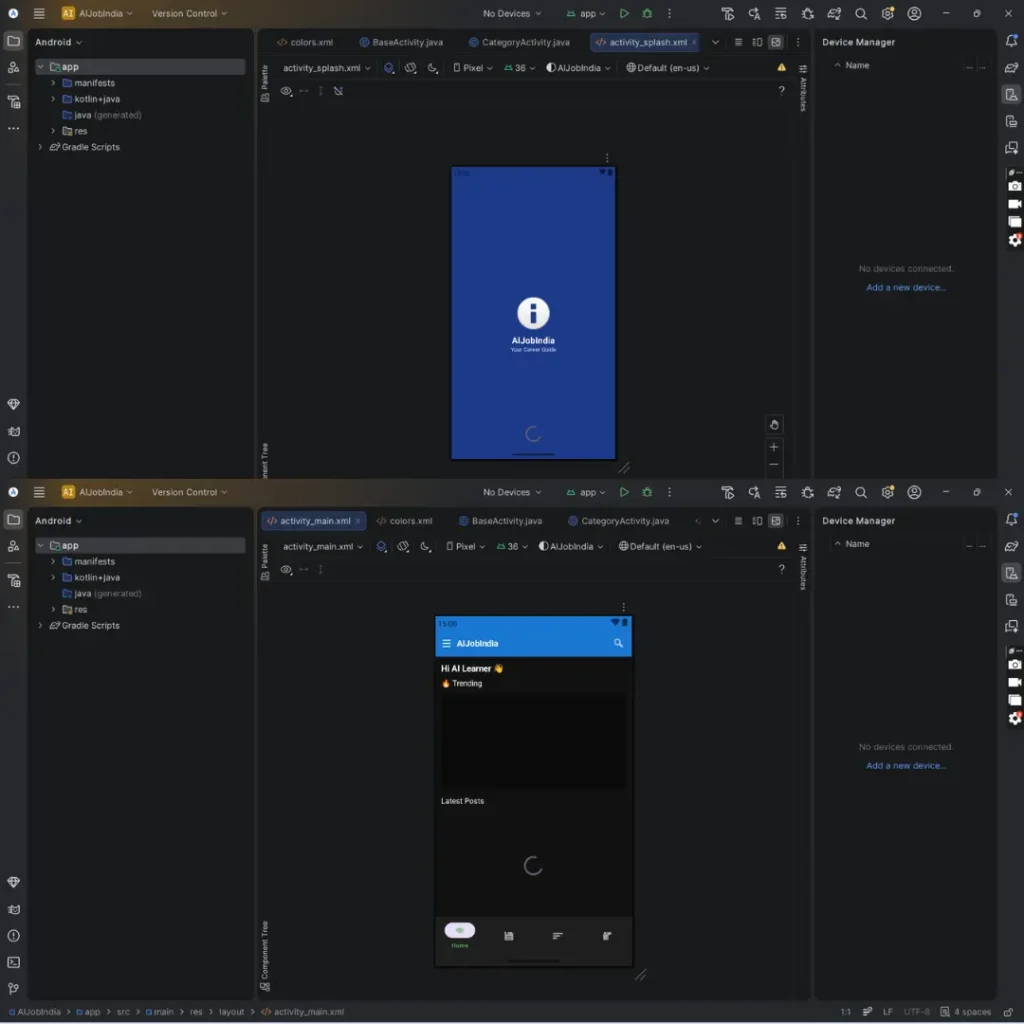The width and height of the screenshot is (1024, 1024).
Task: Open the Palette side panel for activity_splash.xml
Action: pos(264,83)
